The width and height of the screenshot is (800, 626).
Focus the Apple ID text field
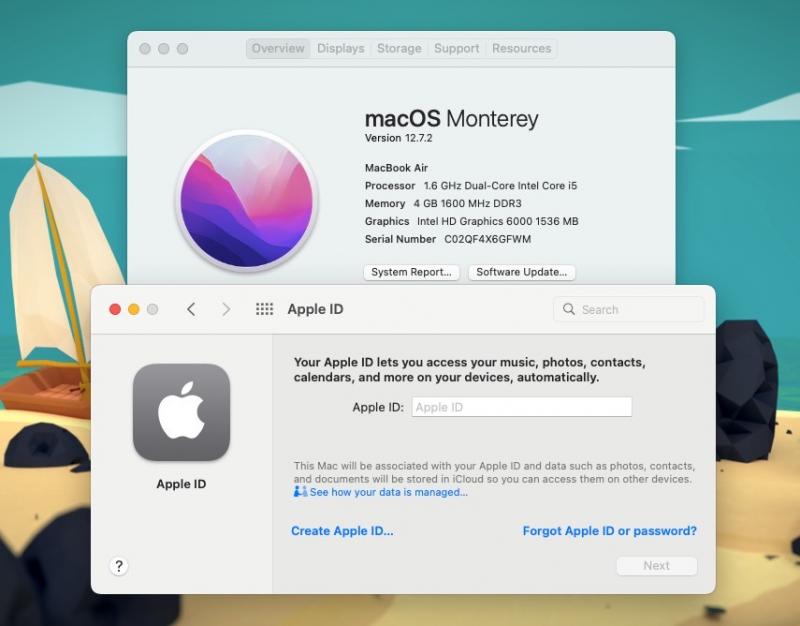(522, 407)
